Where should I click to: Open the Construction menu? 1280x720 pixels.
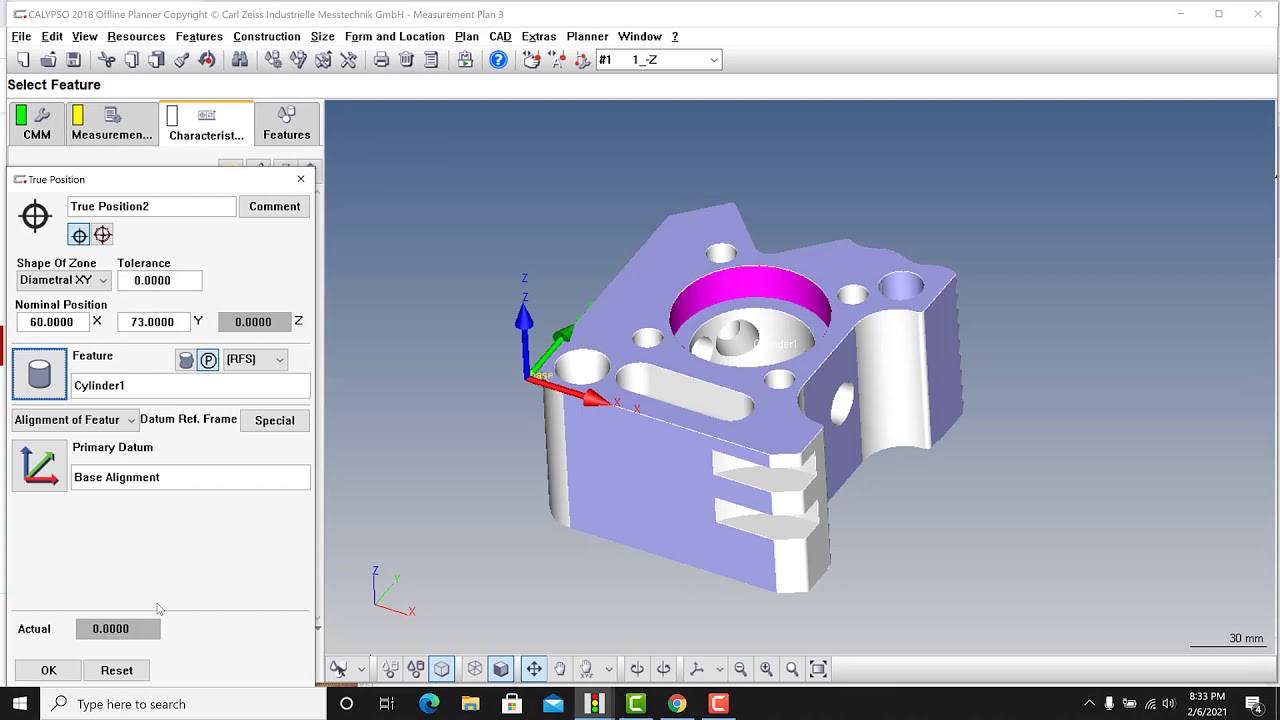(x=267, y=37)
